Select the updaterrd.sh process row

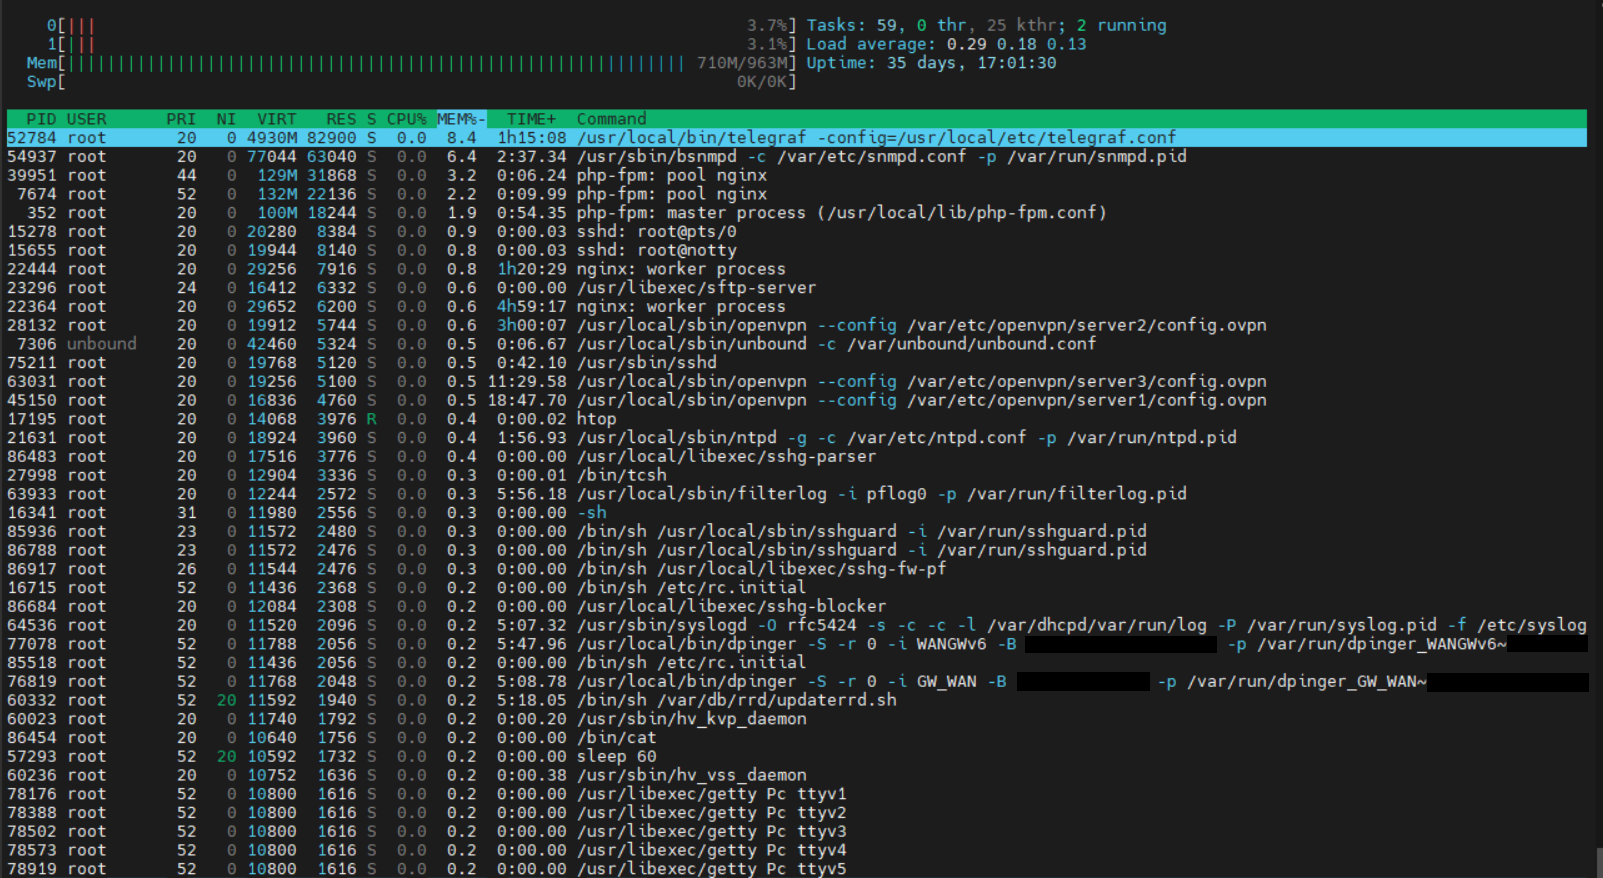796,700
